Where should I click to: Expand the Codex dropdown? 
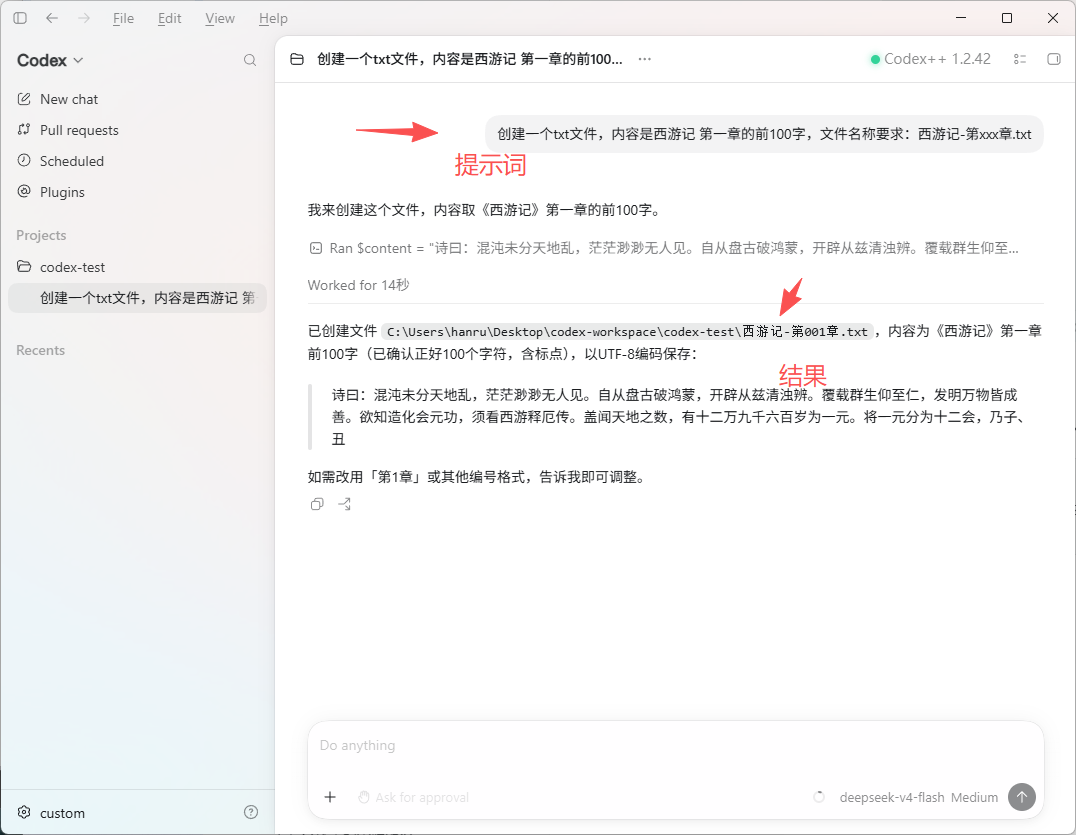[x=49, y=60]
